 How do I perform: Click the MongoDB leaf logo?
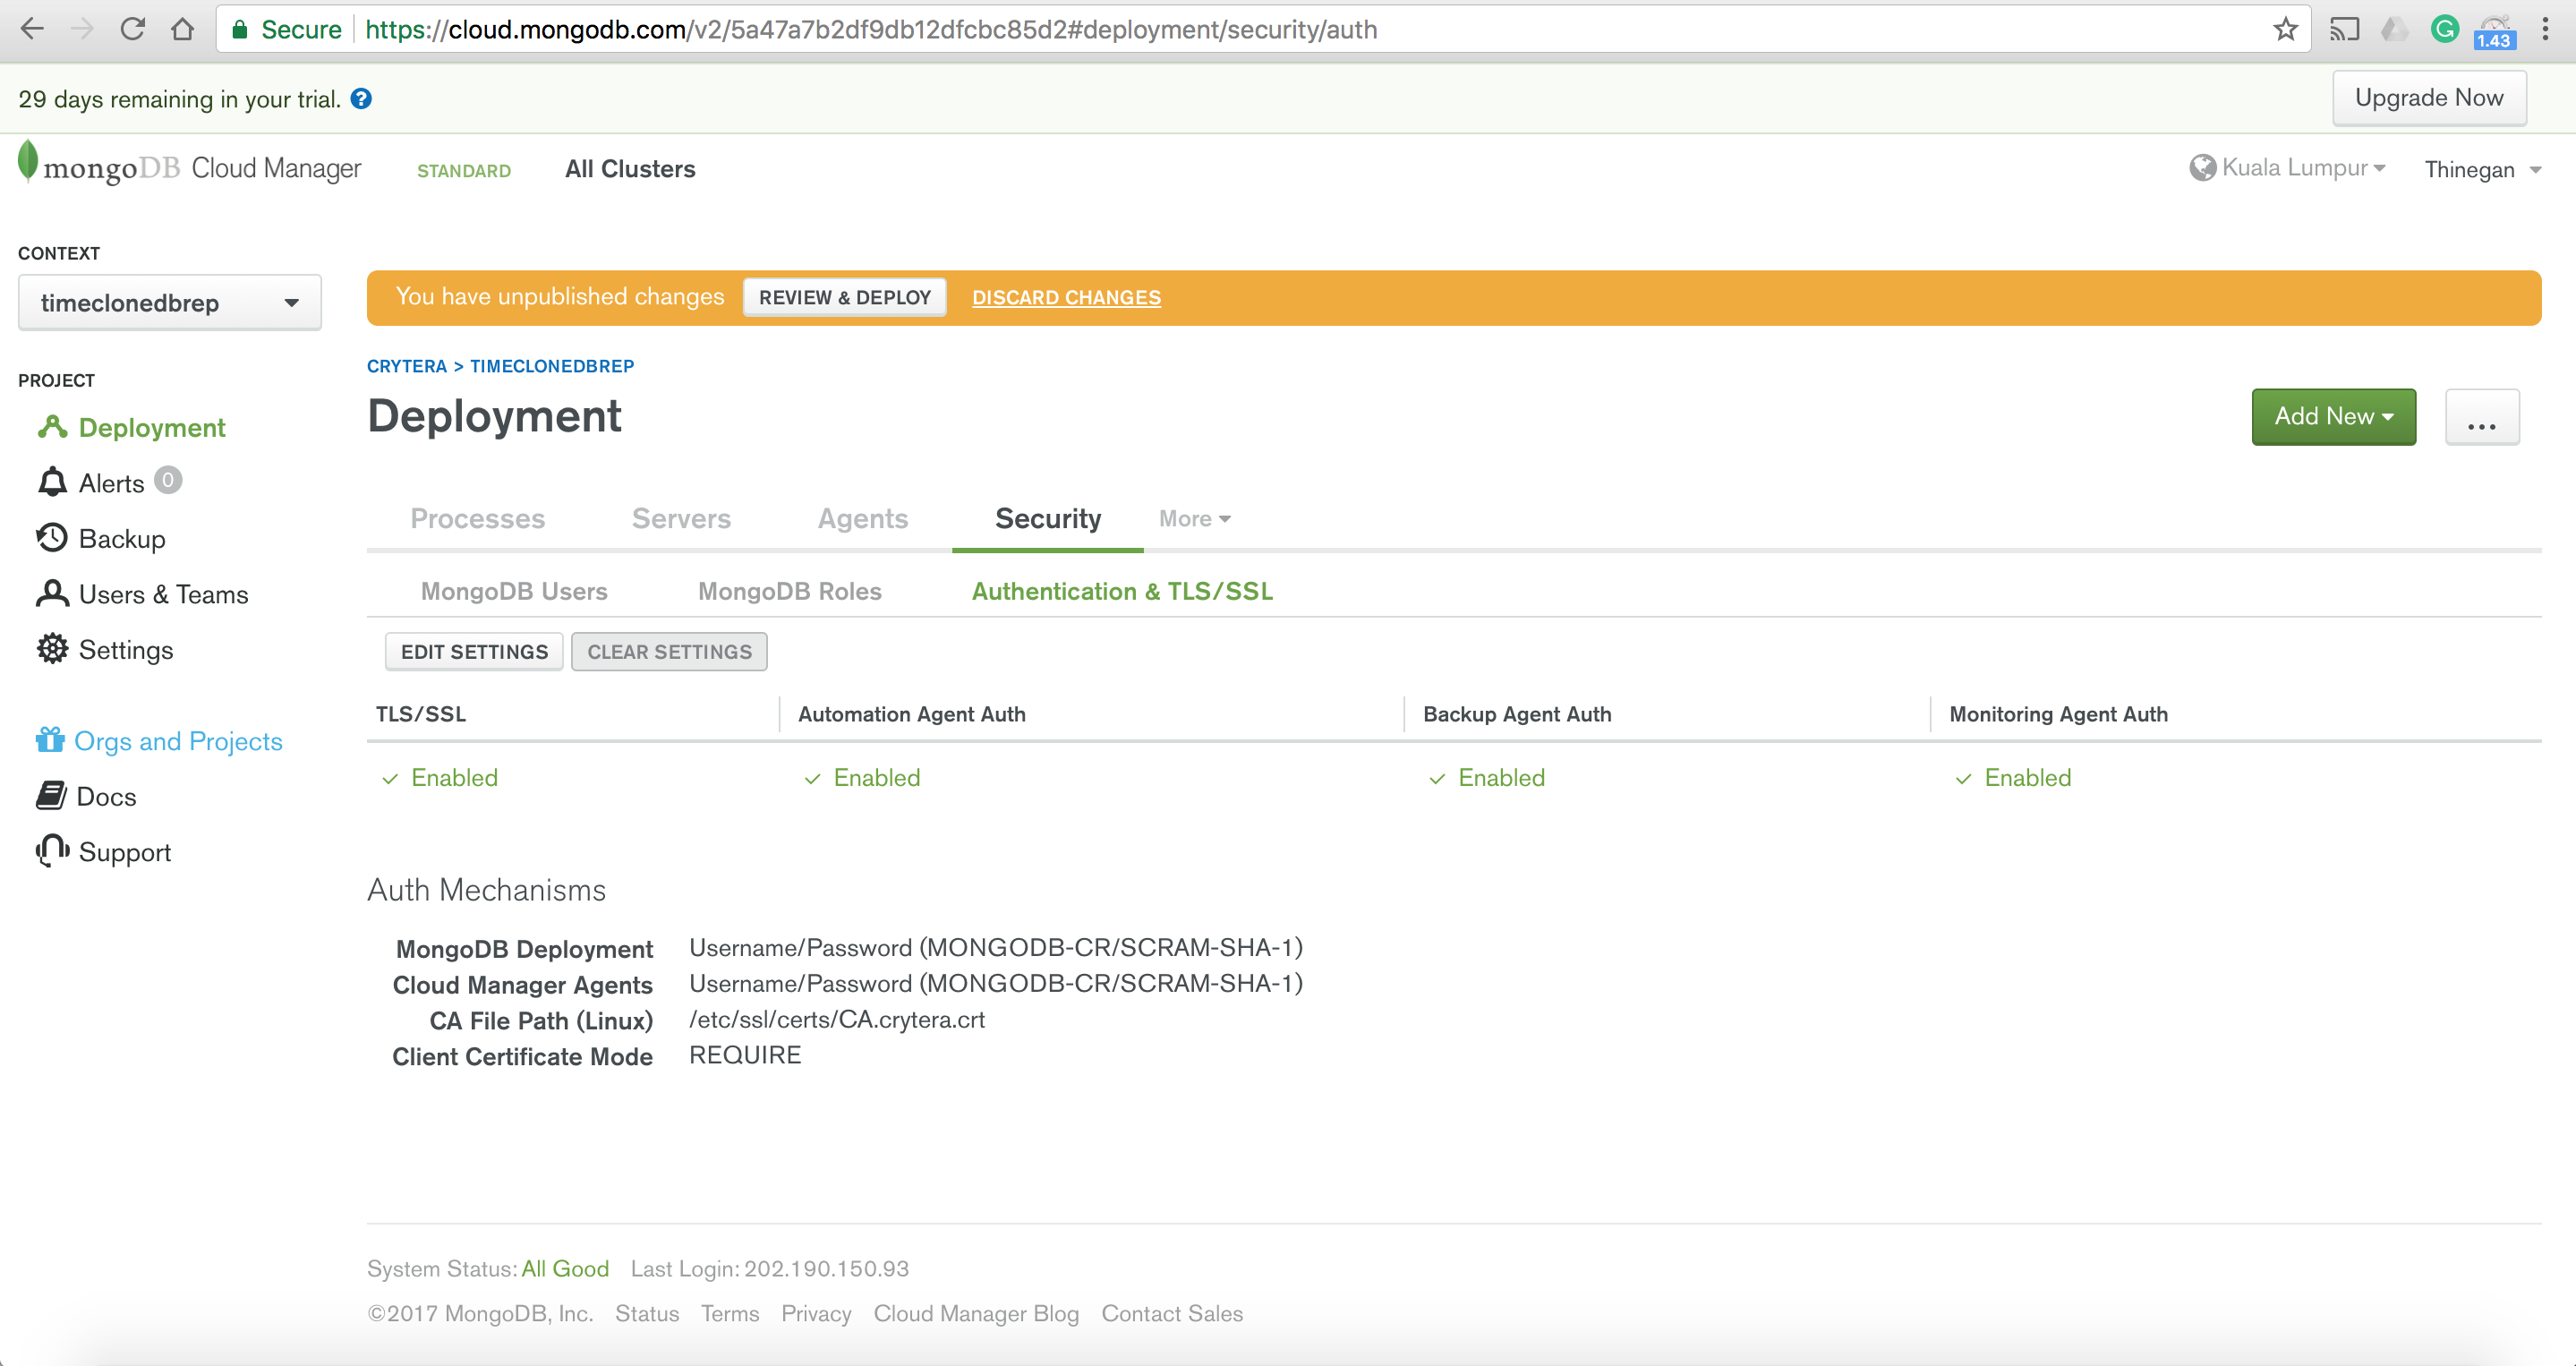click(x=28, y=162)
